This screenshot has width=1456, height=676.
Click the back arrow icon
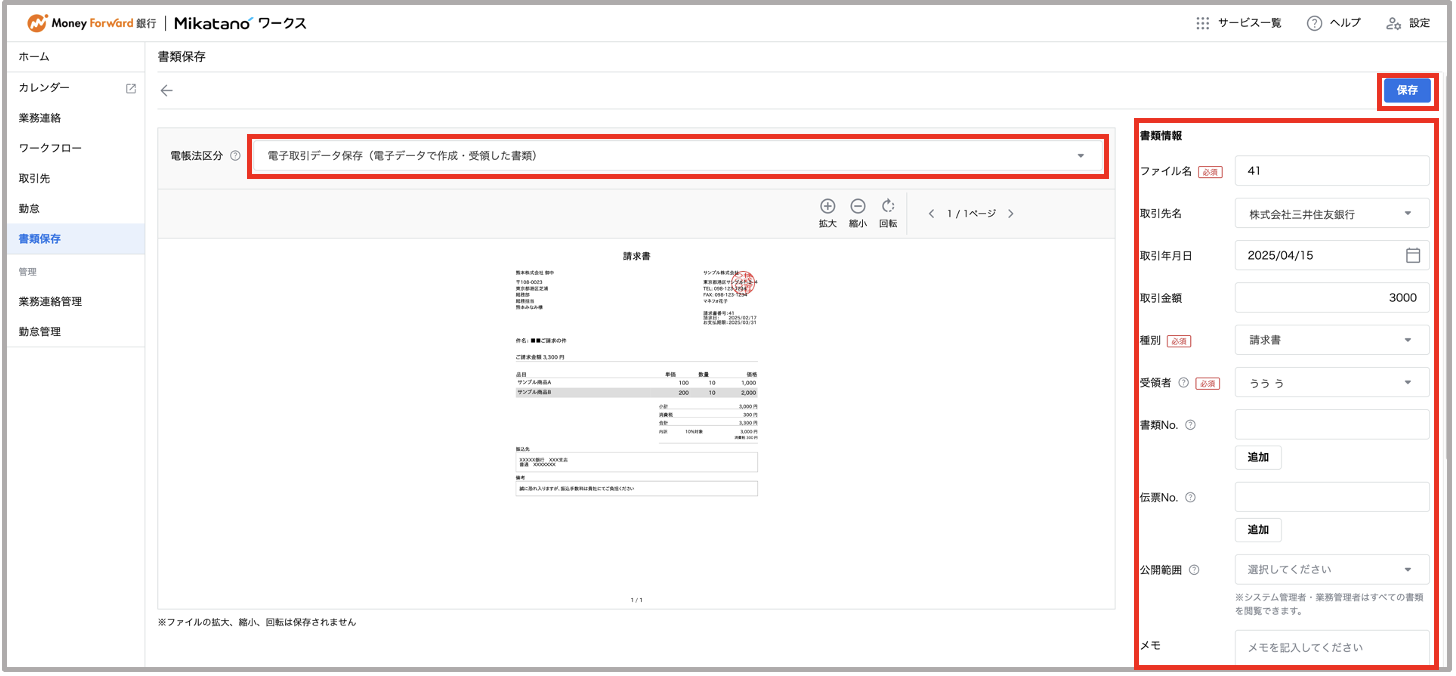[x=167, y=90]
